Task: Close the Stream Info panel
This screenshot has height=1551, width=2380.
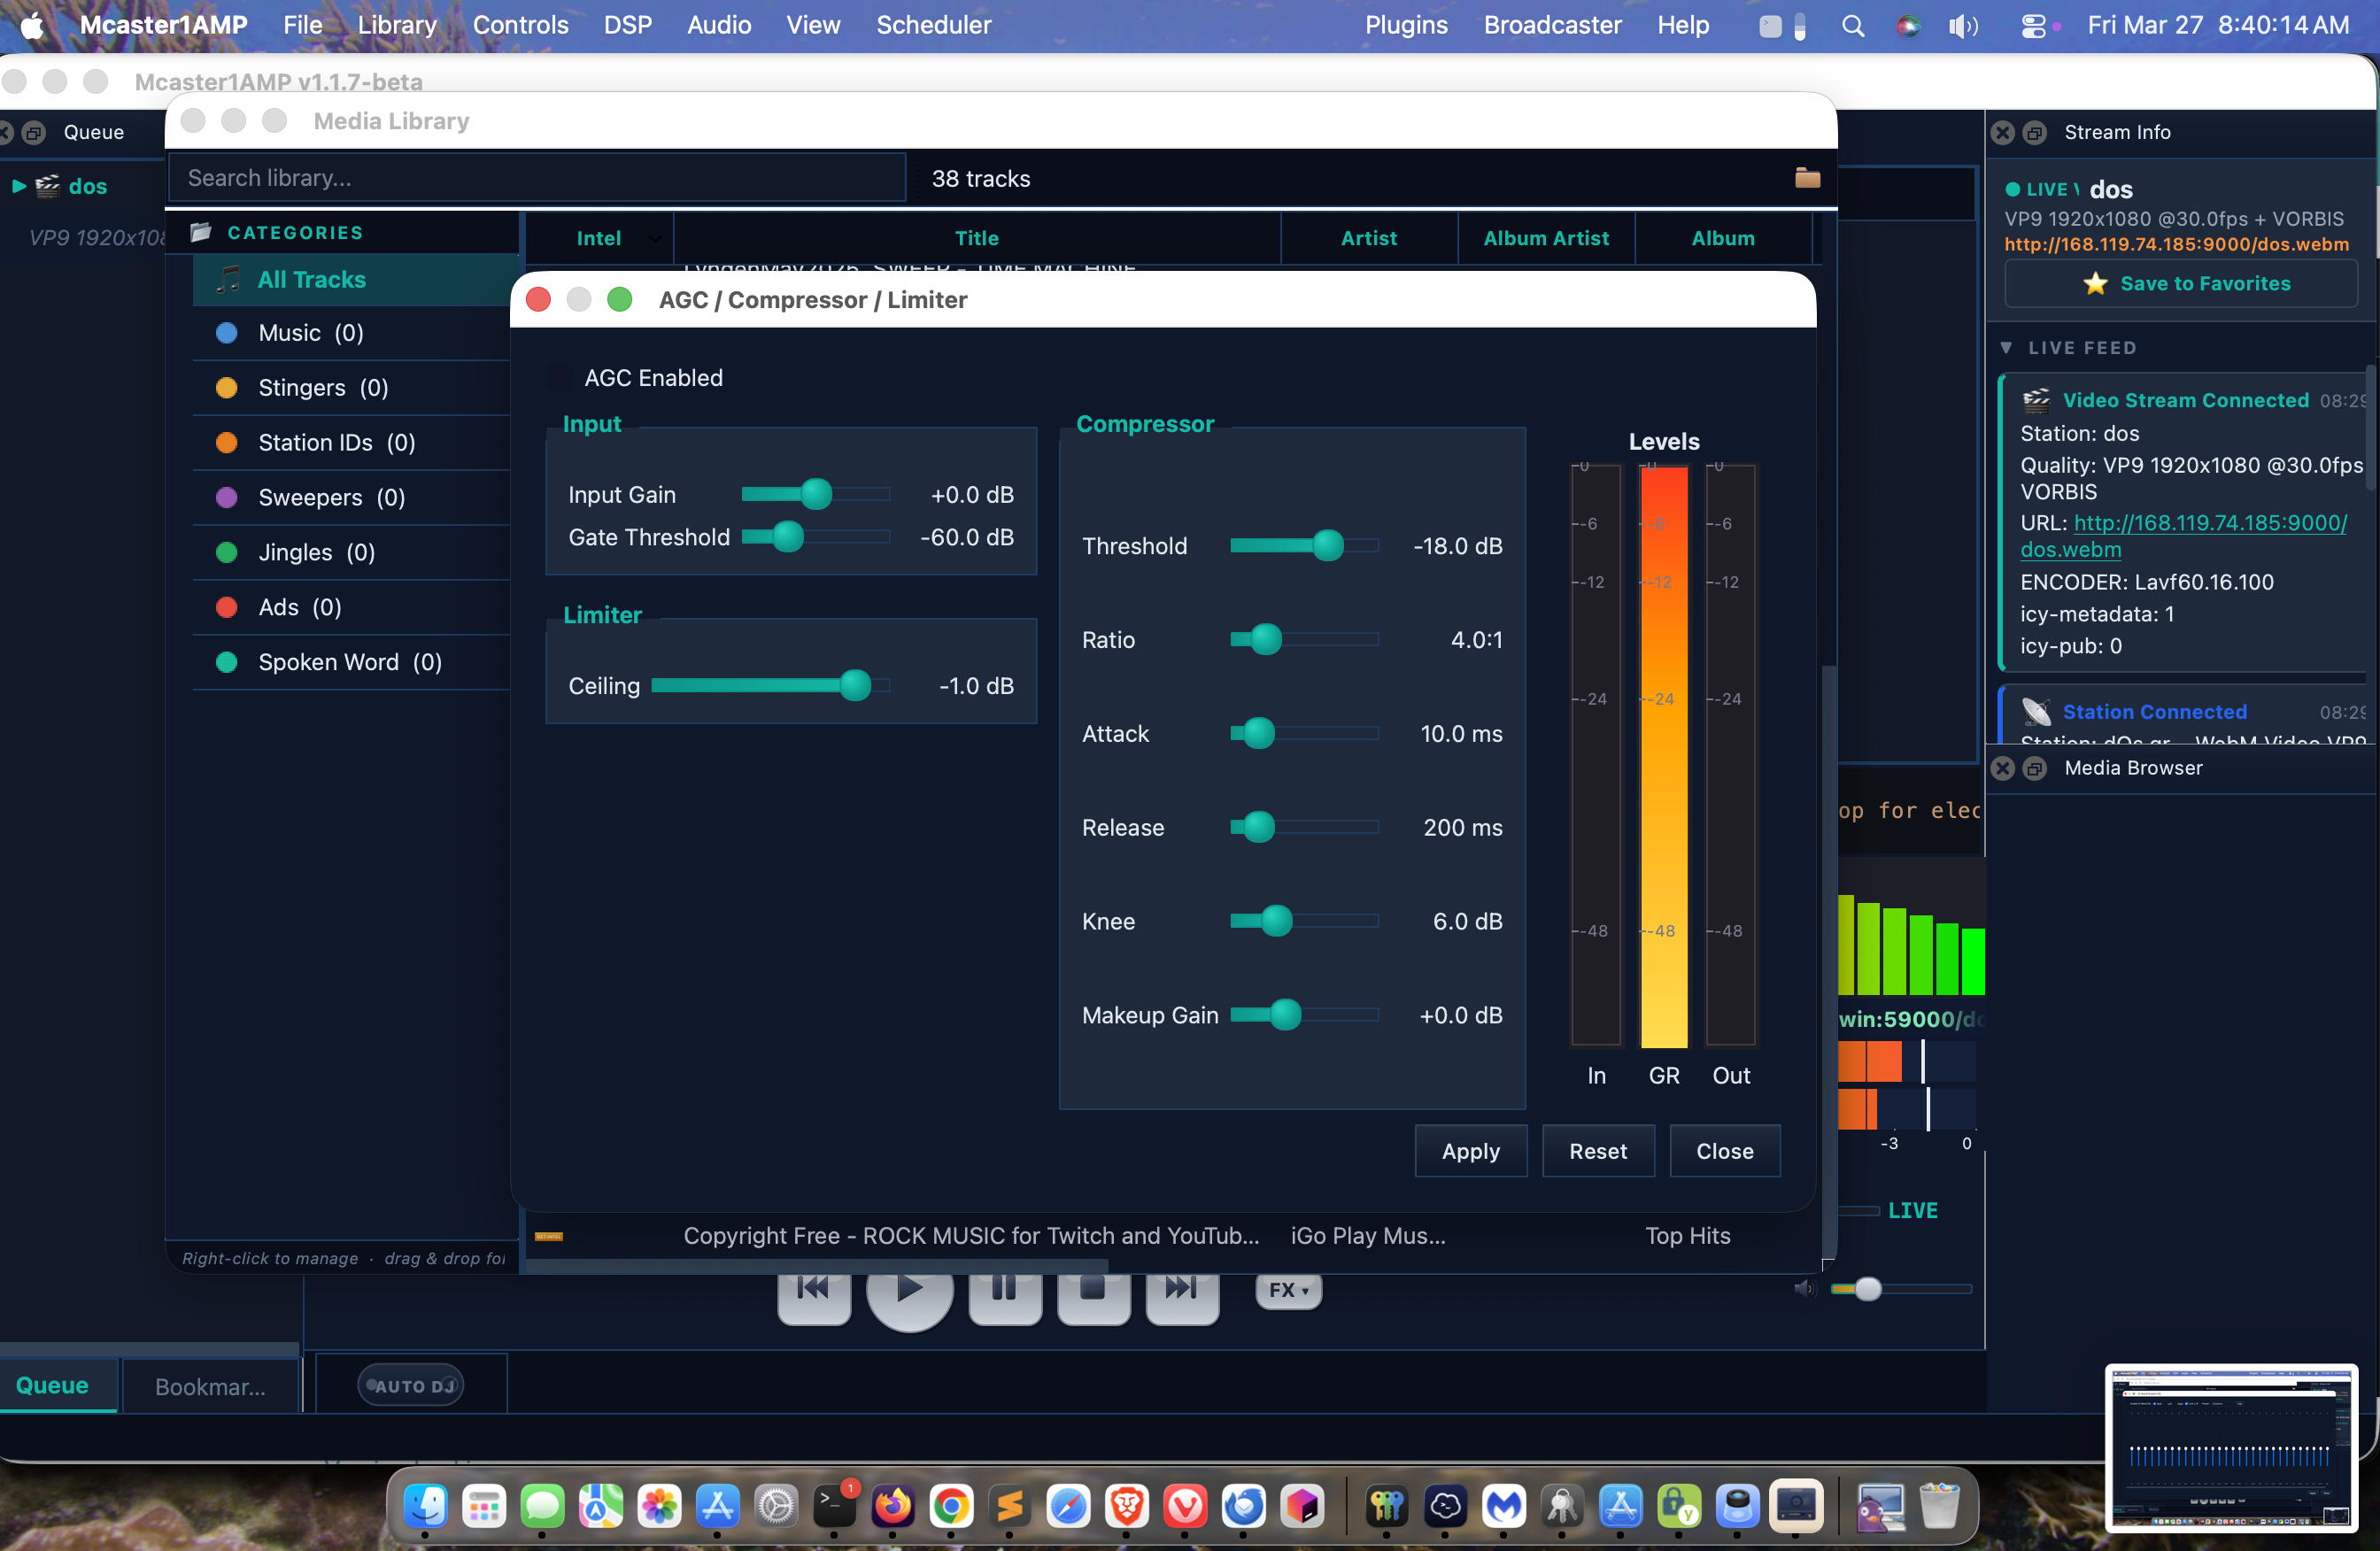Action: [x=2003, y=132]
